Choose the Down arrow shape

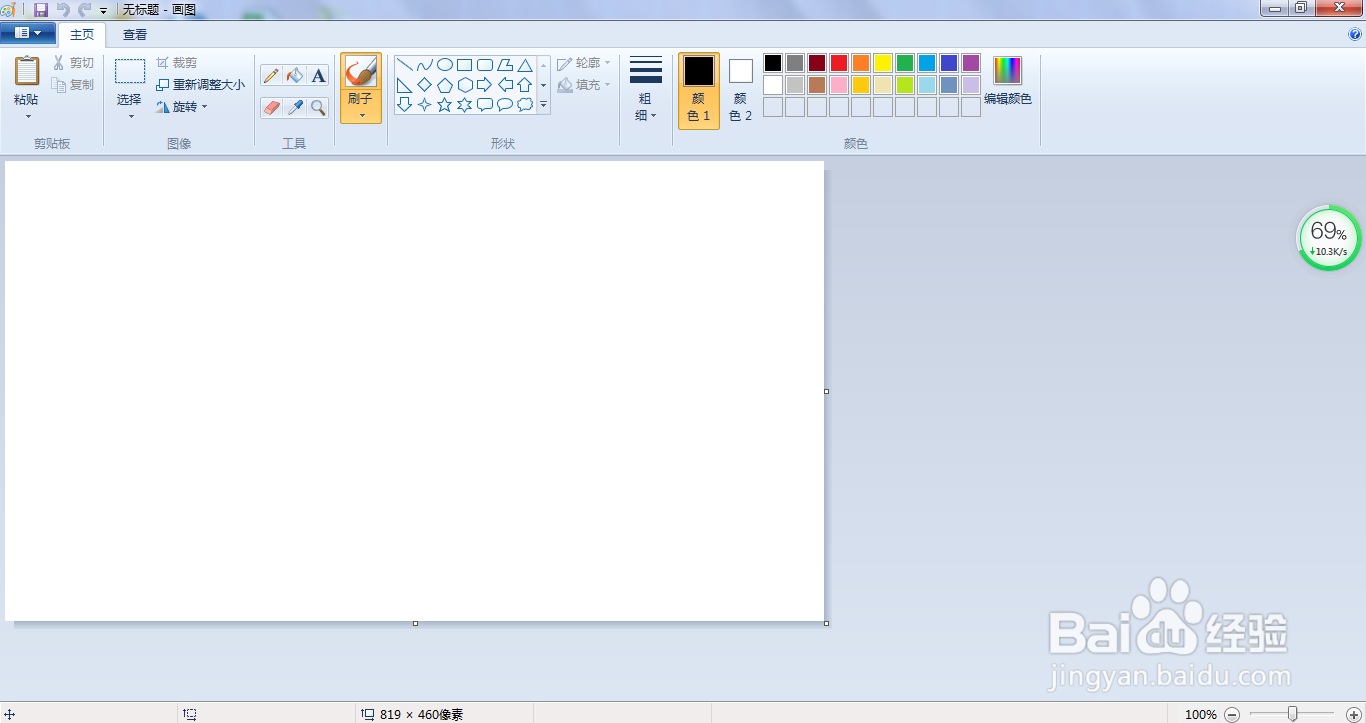pyautogui.click(x=405, y=105)
